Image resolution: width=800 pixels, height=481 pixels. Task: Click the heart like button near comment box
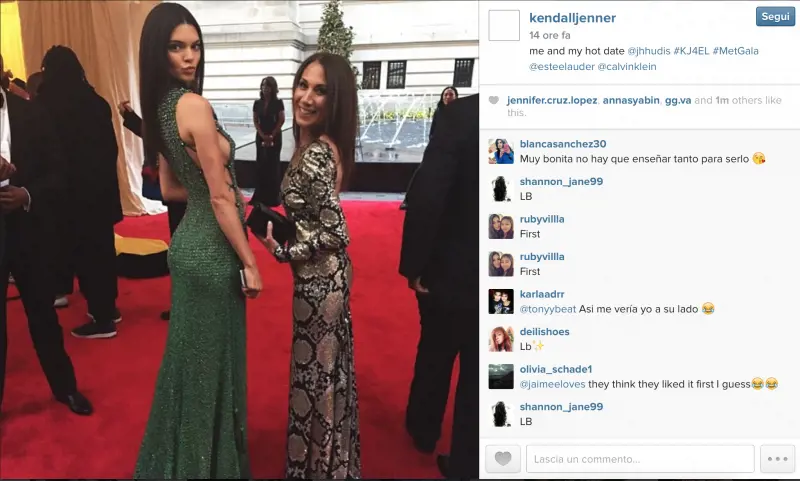point(503,459)
